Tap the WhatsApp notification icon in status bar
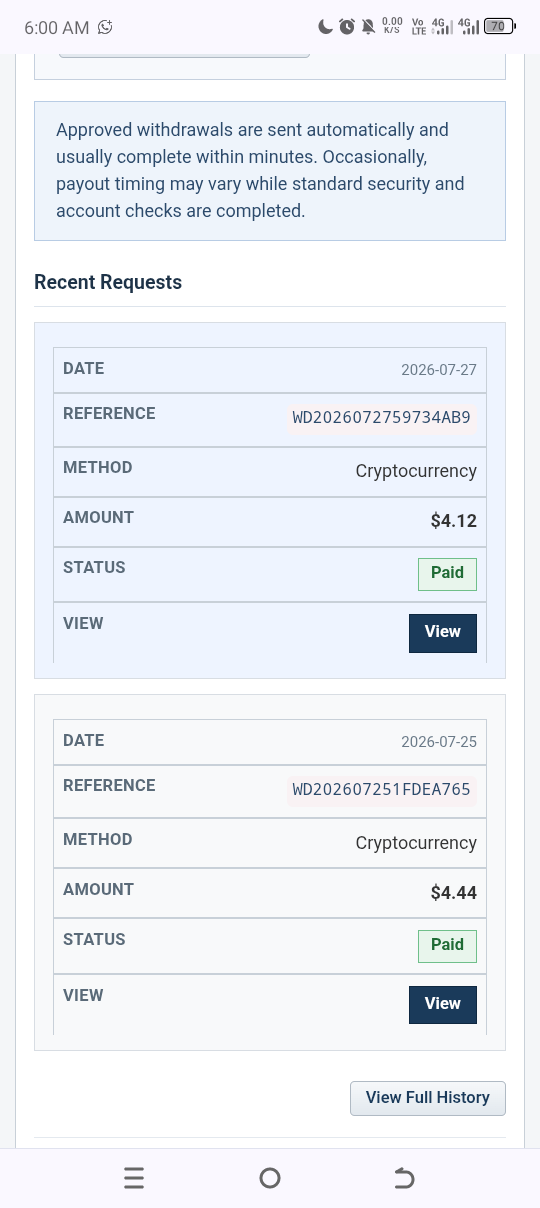Viewport: 540px width, 1208px height. pyautogui.click(x=105, y=27)
